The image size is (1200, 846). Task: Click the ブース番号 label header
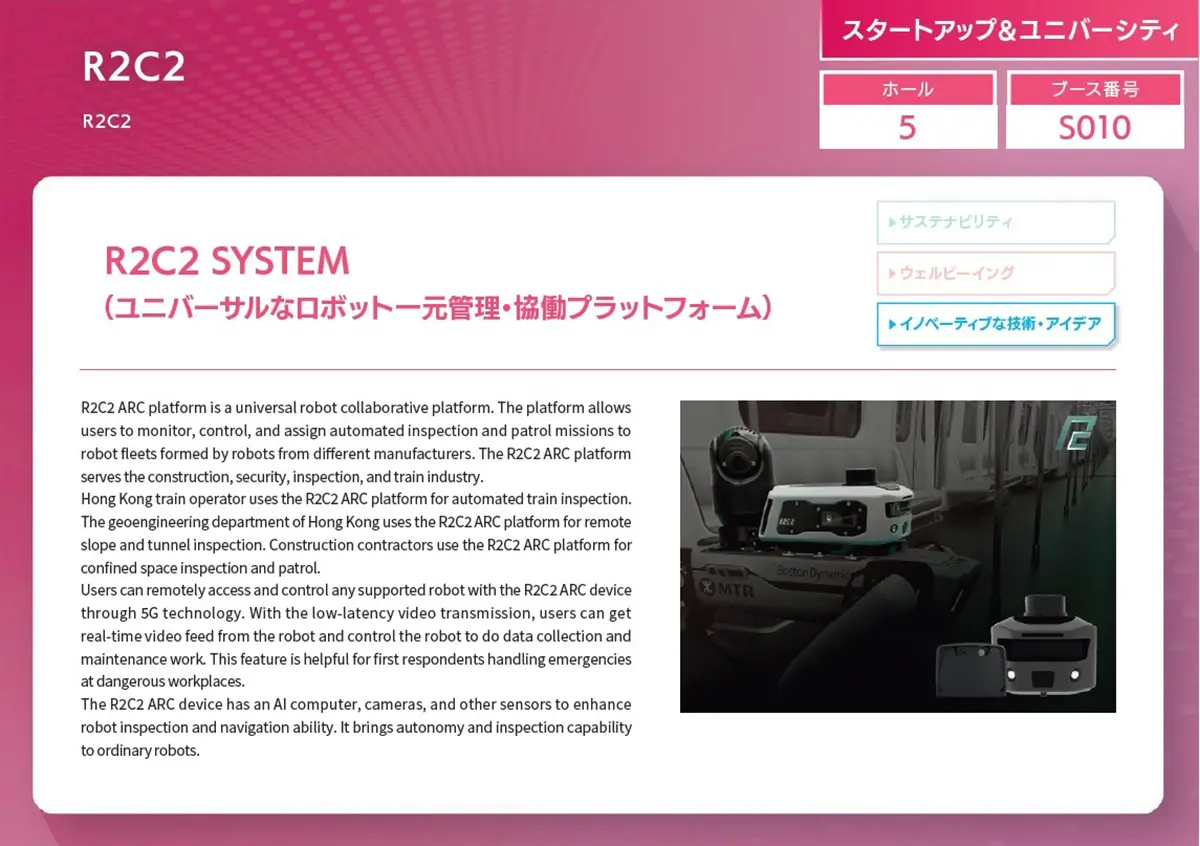[x=1094, y=89]
